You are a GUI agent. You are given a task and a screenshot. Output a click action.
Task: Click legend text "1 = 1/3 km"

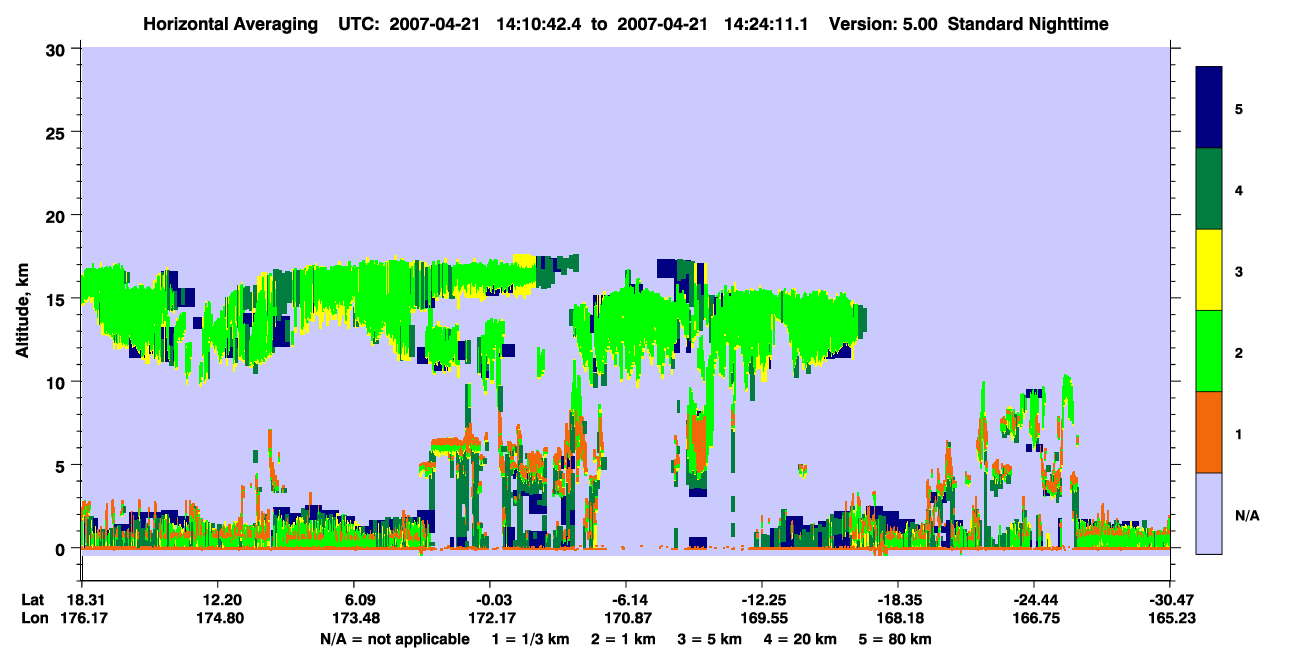tap(531, 638)
